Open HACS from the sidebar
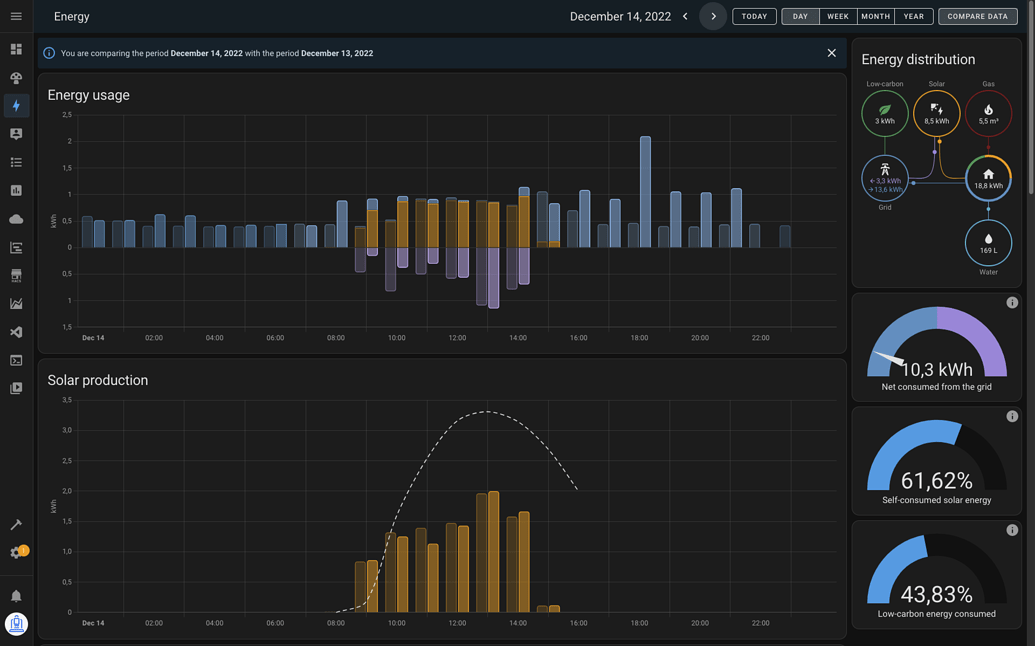This screenshot has width=1035, height=646. [x=16, y=275]
